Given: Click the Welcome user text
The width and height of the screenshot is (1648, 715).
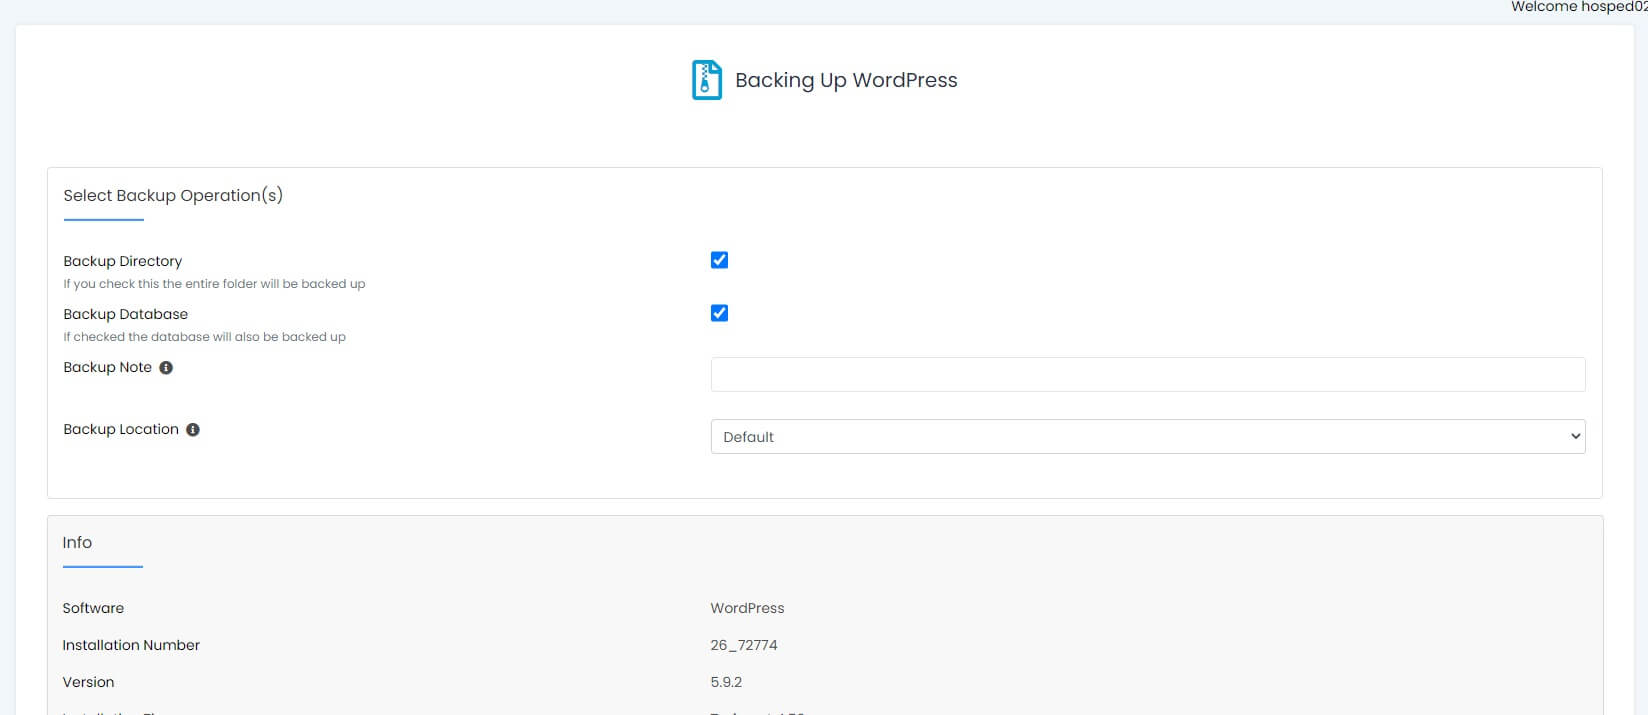Looking at the screenshot, I should click(1579, 7).
